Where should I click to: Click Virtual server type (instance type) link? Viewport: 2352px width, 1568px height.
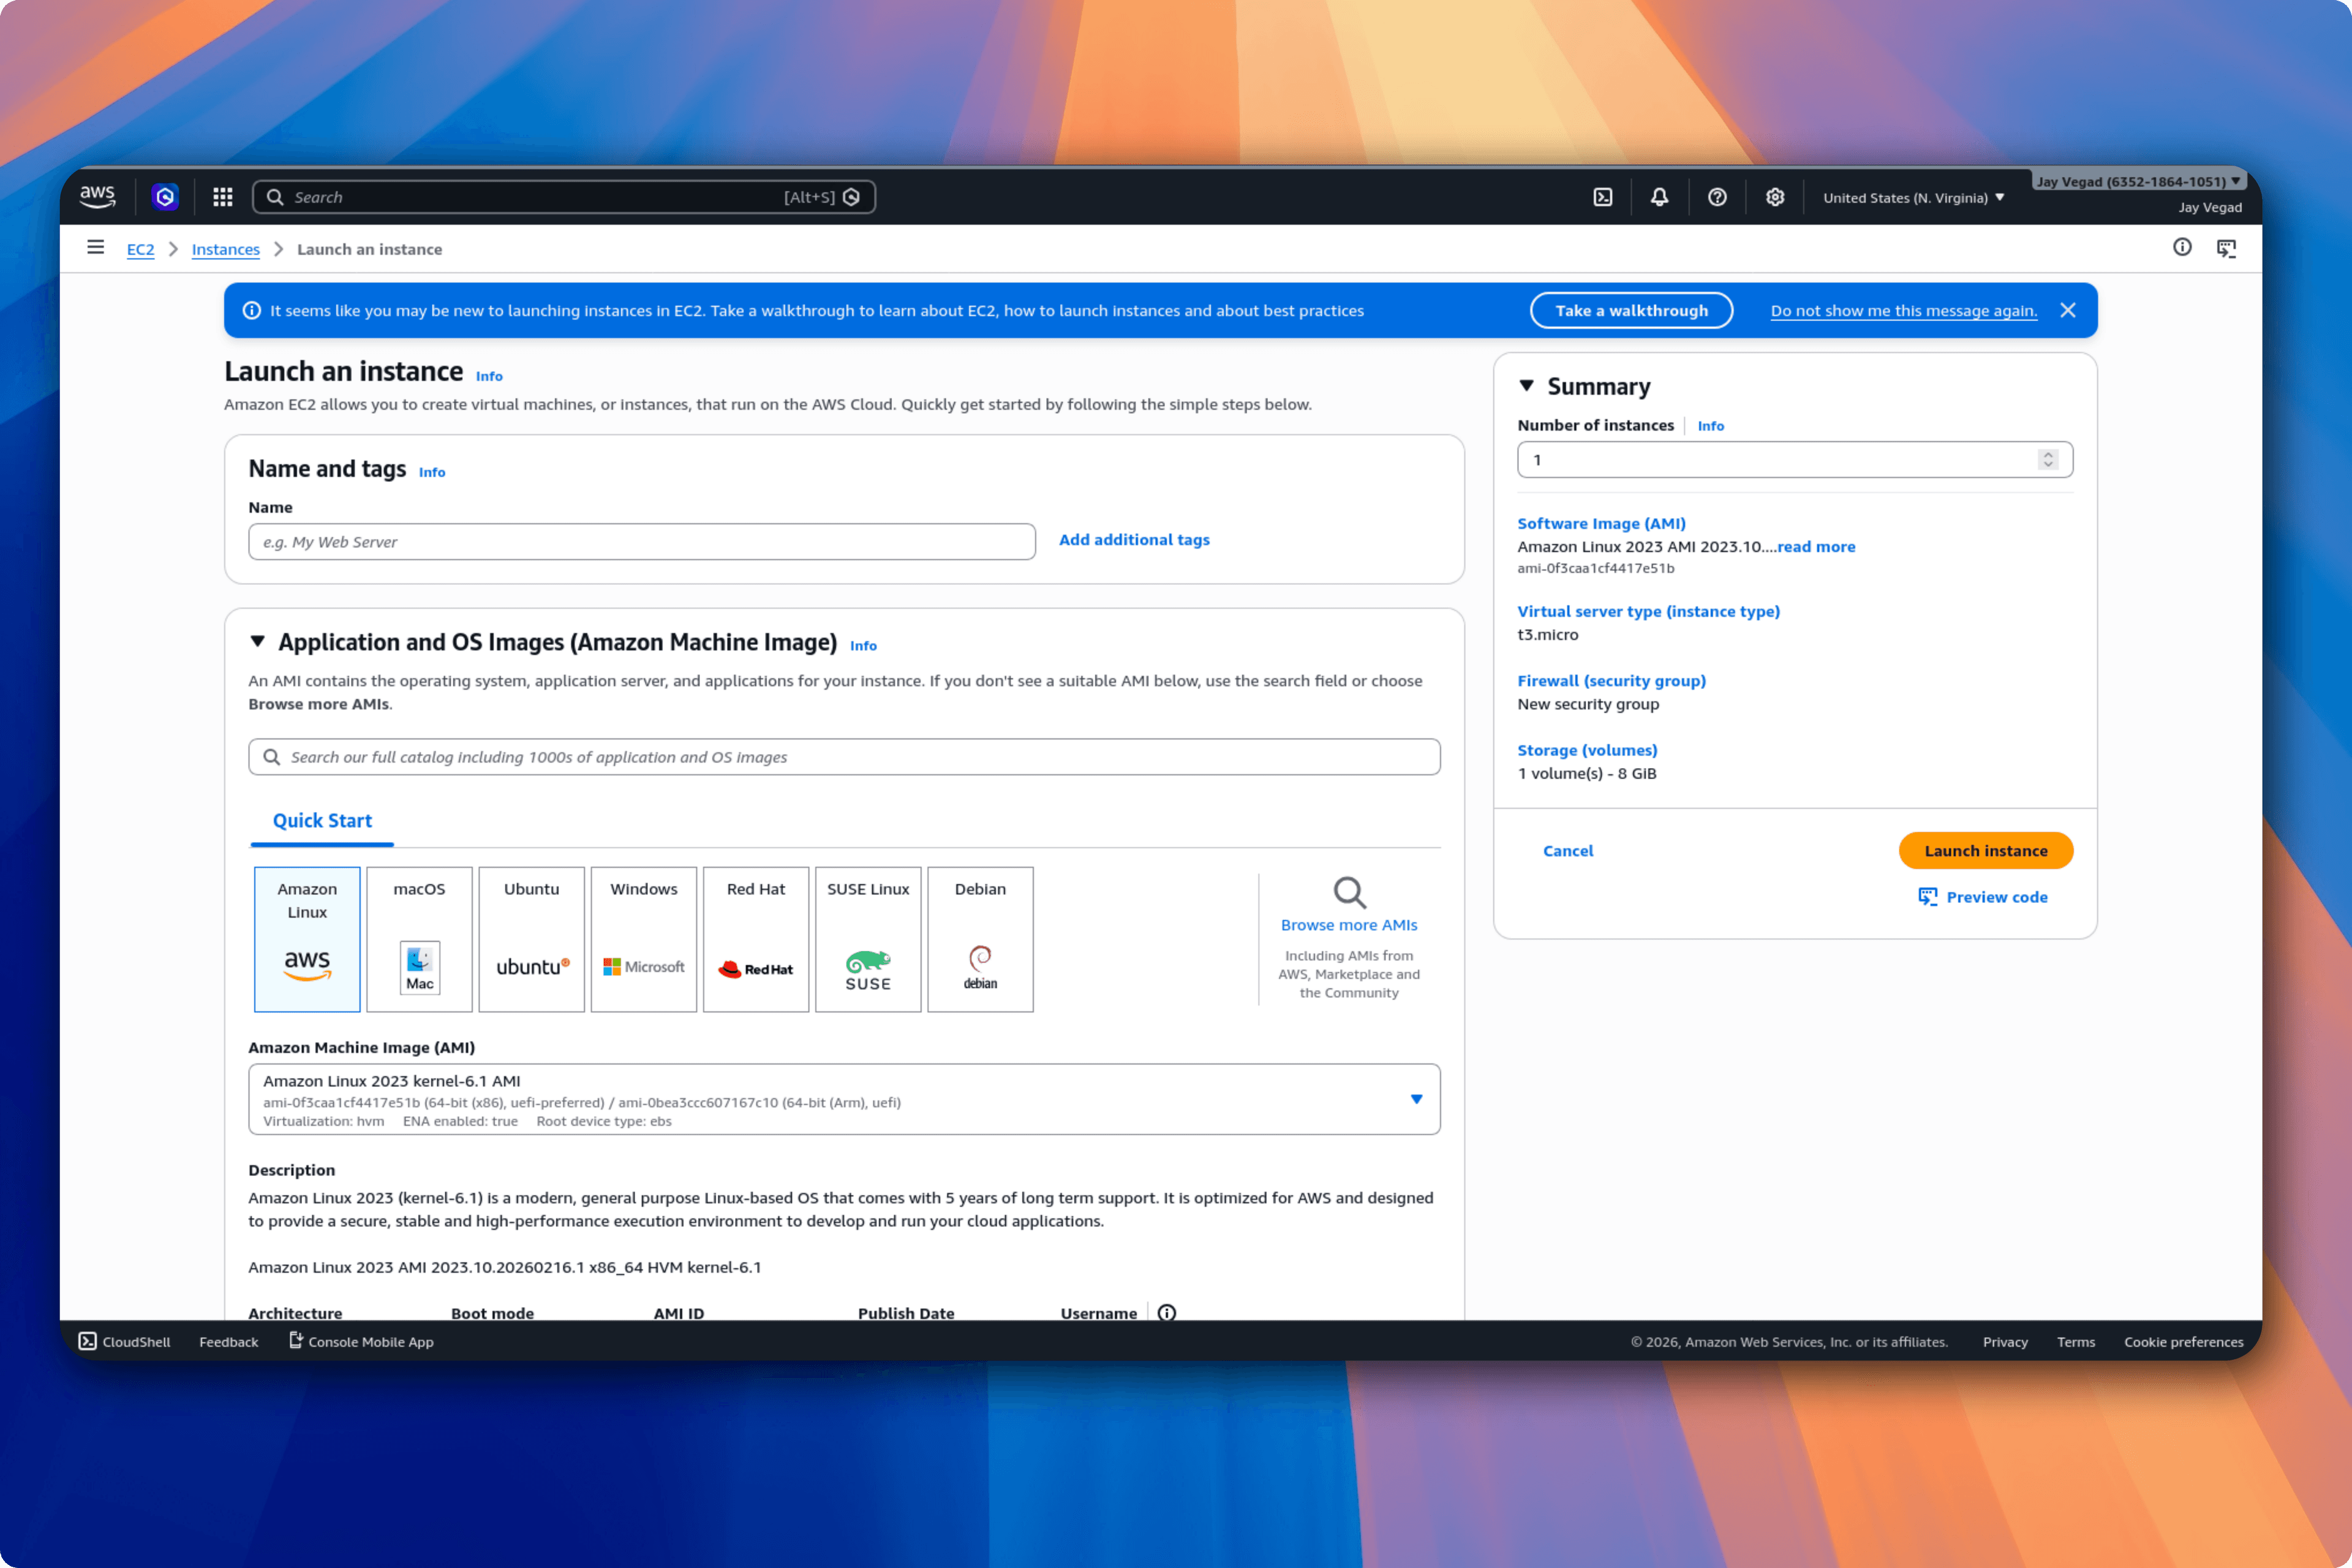(x=1648, y=612)
